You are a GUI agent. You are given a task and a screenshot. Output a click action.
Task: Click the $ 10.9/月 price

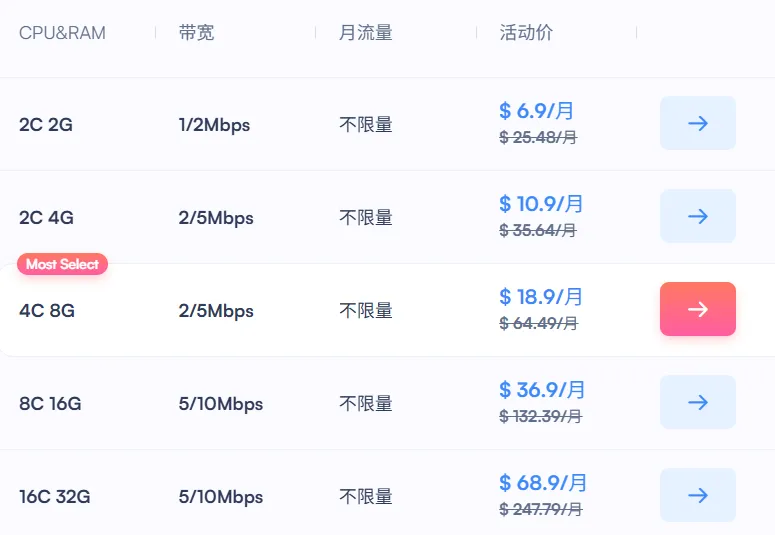(x=541, y=204)
